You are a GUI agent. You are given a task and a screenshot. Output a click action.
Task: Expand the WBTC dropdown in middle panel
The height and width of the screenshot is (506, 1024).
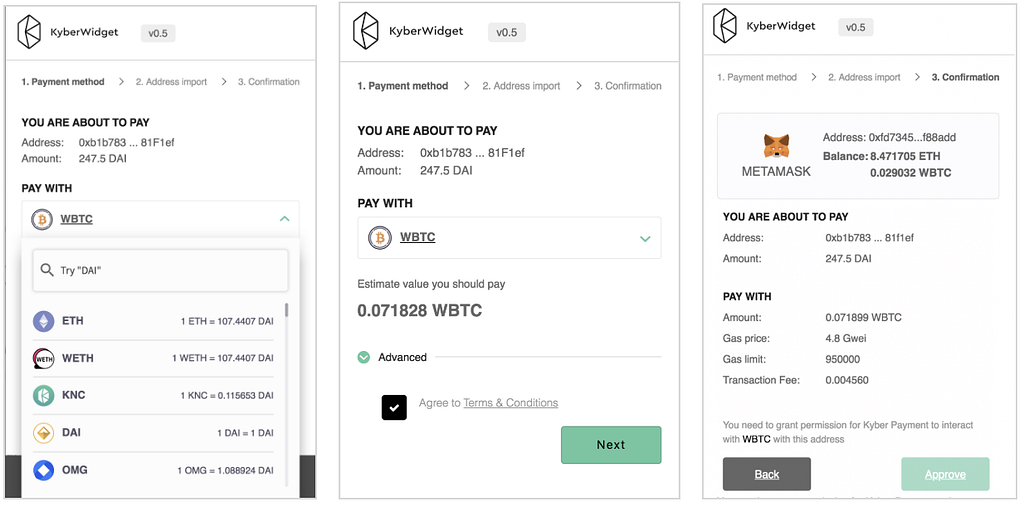(645, 238)
